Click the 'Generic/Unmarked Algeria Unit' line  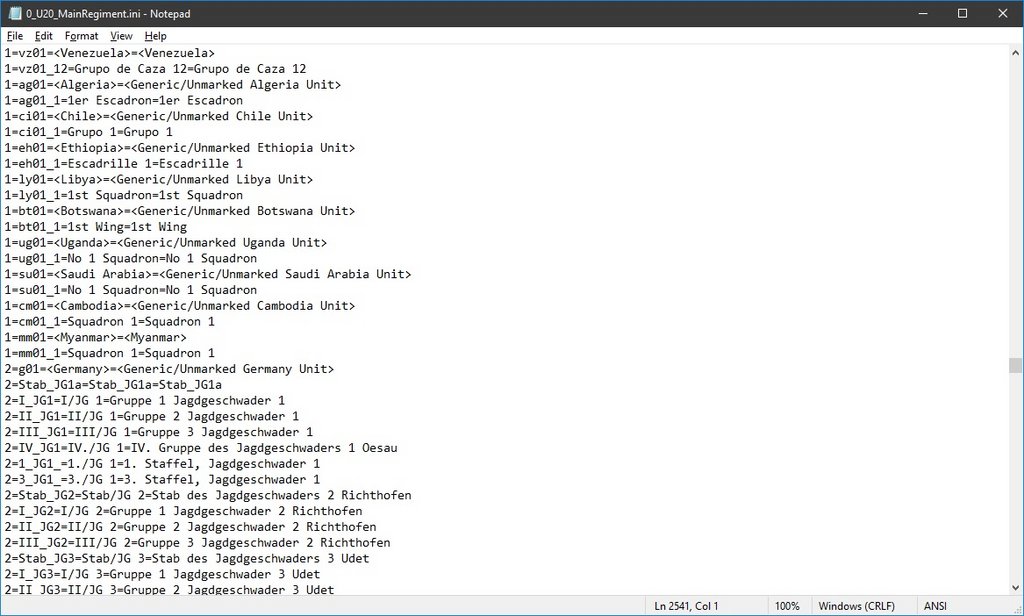[172, 84]
